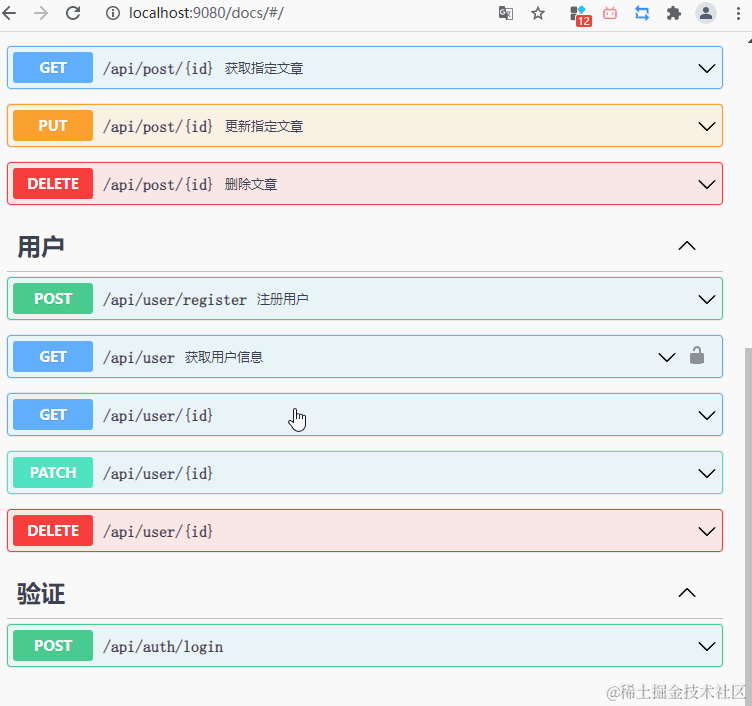
Task: Expand PUT /api/post/{id} chevron
Action: tap(706, 126)
